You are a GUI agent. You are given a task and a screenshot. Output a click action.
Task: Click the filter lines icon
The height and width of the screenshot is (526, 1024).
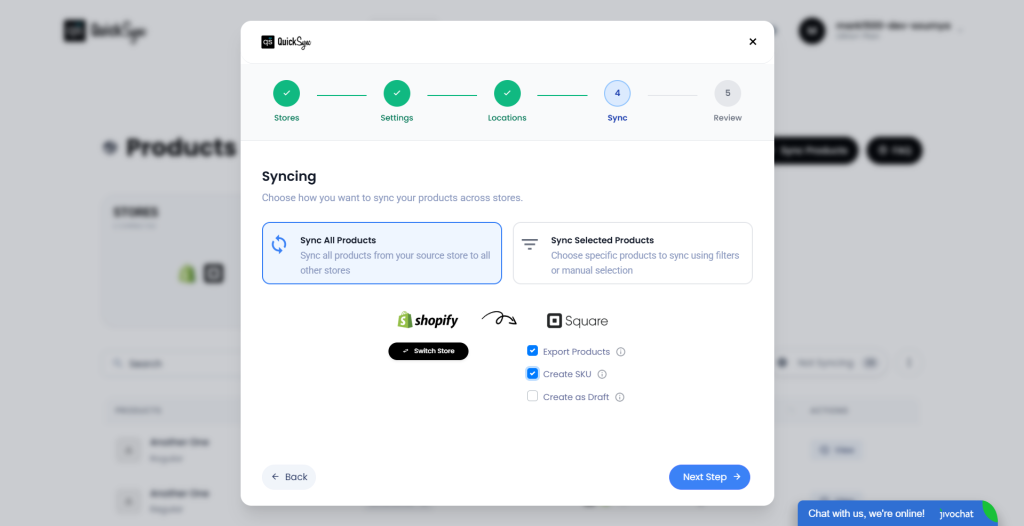(x=530, y=244)
